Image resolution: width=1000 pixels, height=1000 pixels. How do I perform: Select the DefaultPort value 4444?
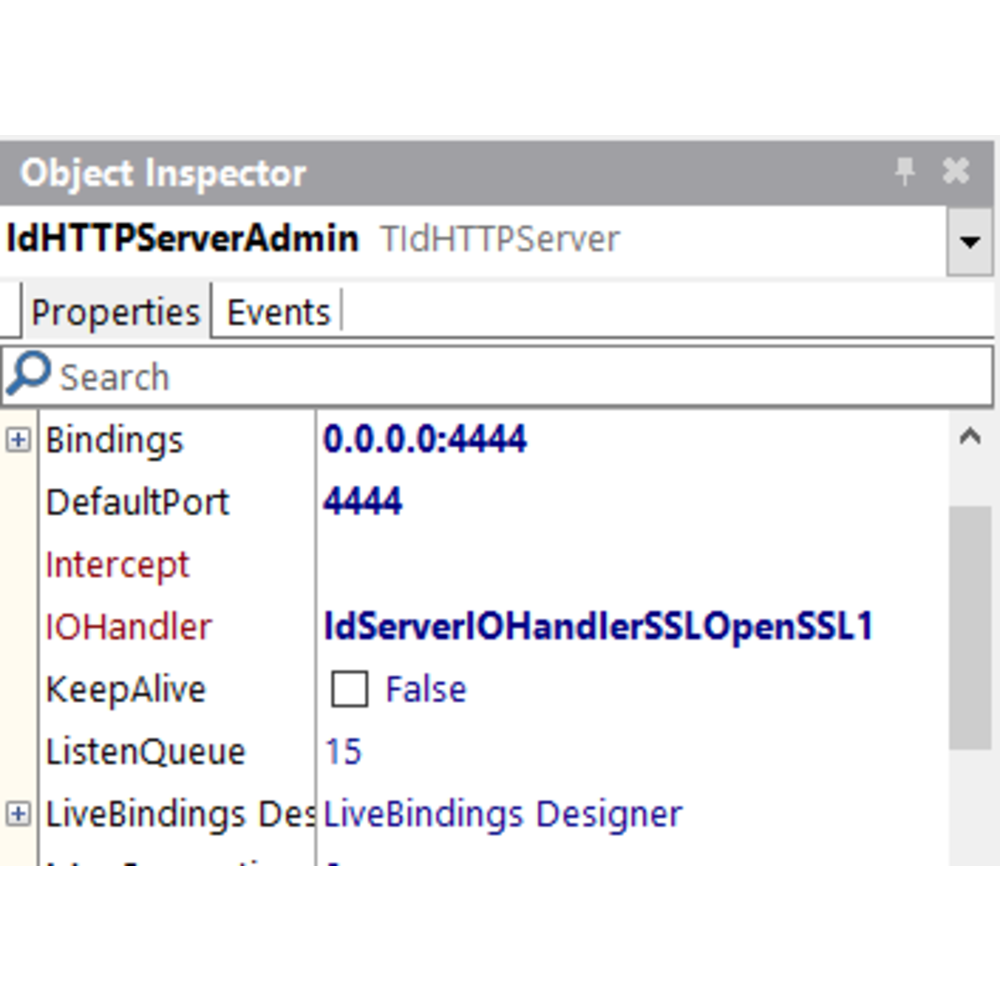coord(362,502)
